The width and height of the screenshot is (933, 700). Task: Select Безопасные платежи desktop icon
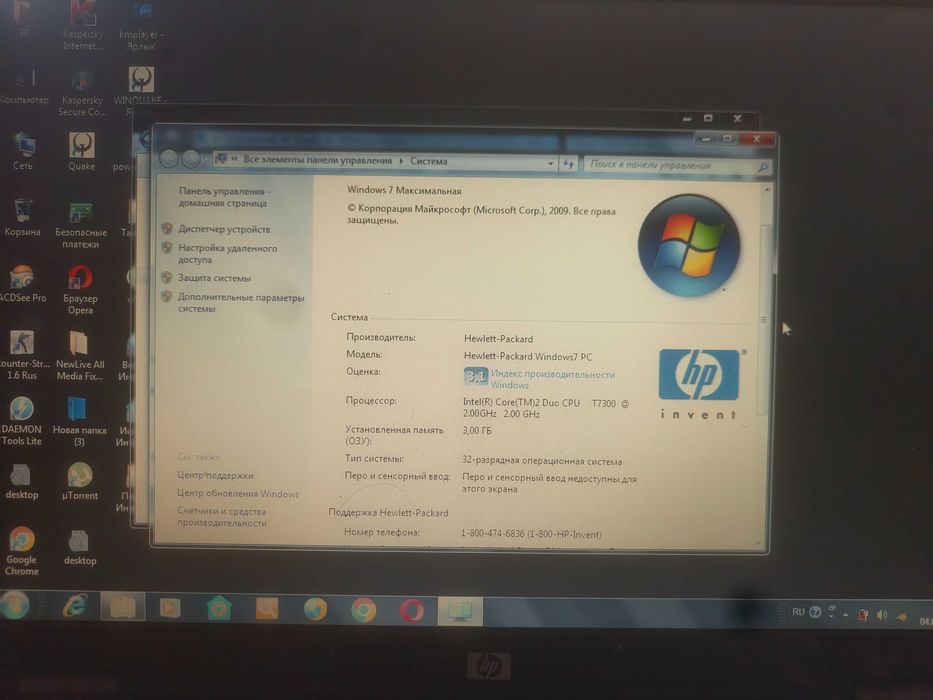(x=81, y=225)
